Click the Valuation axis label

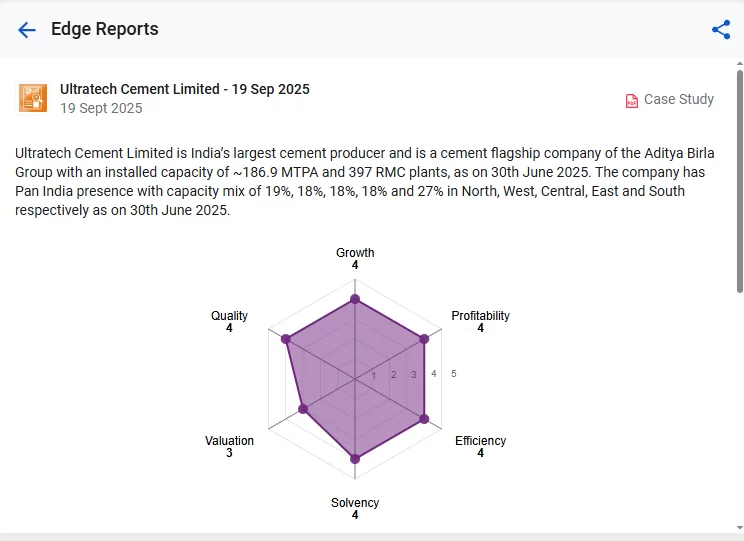[x=229, y=441]
